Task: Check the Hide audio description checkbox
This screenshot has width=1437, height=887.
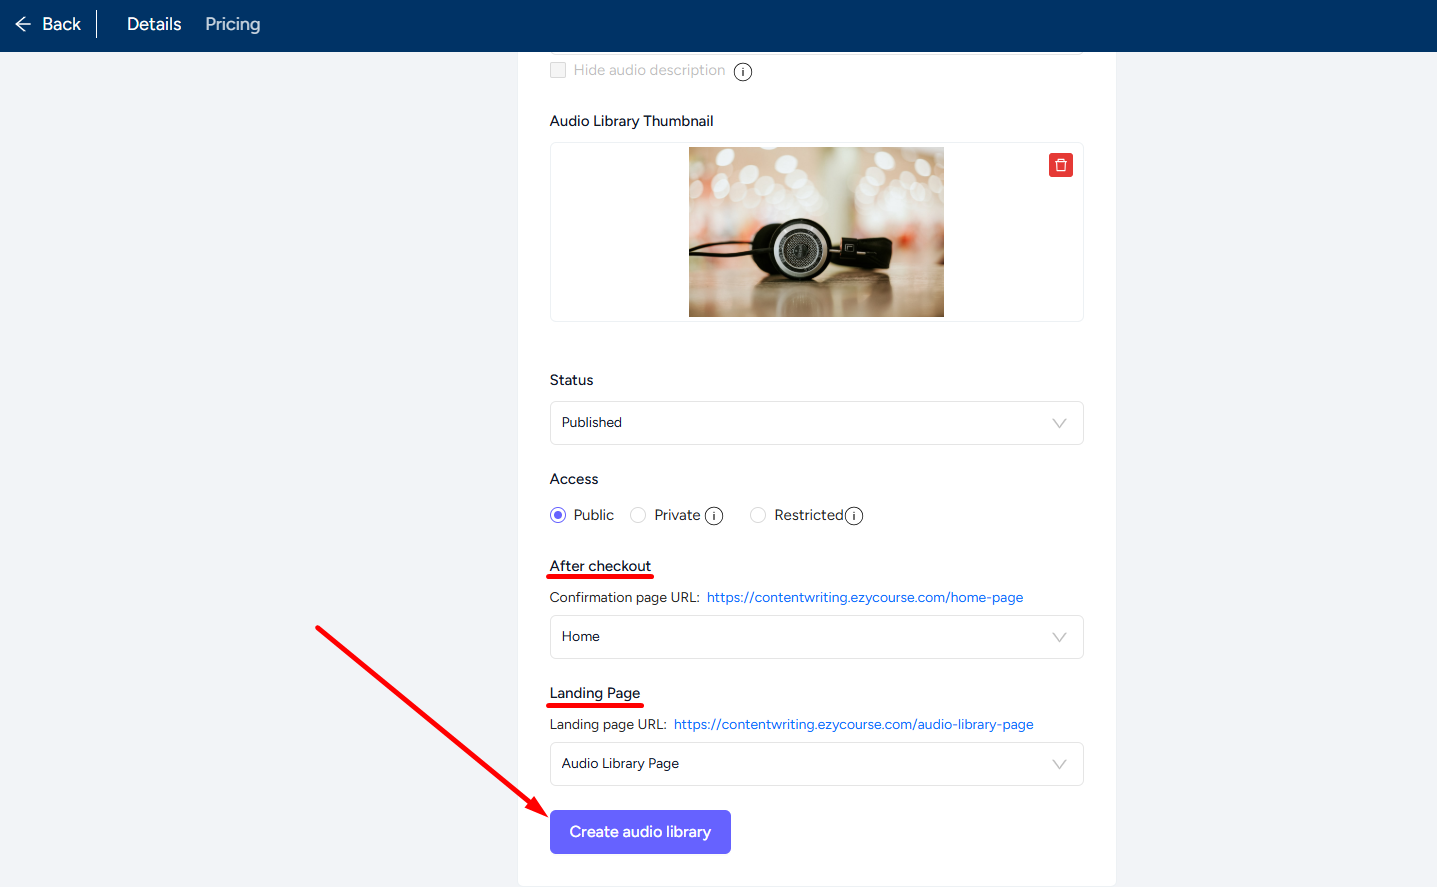Action: point(558,70)
